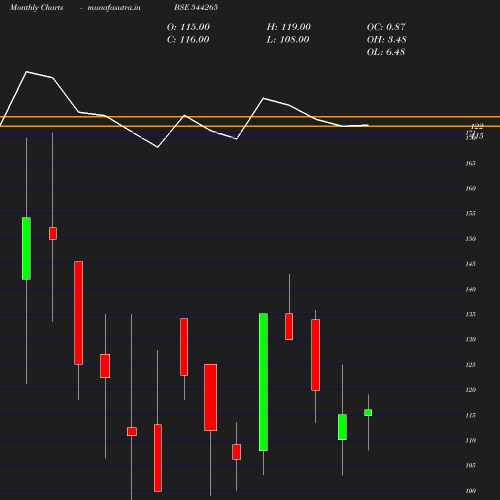
Task: Select the open value "O: 115.00"
Action: [x=188, y=27]
